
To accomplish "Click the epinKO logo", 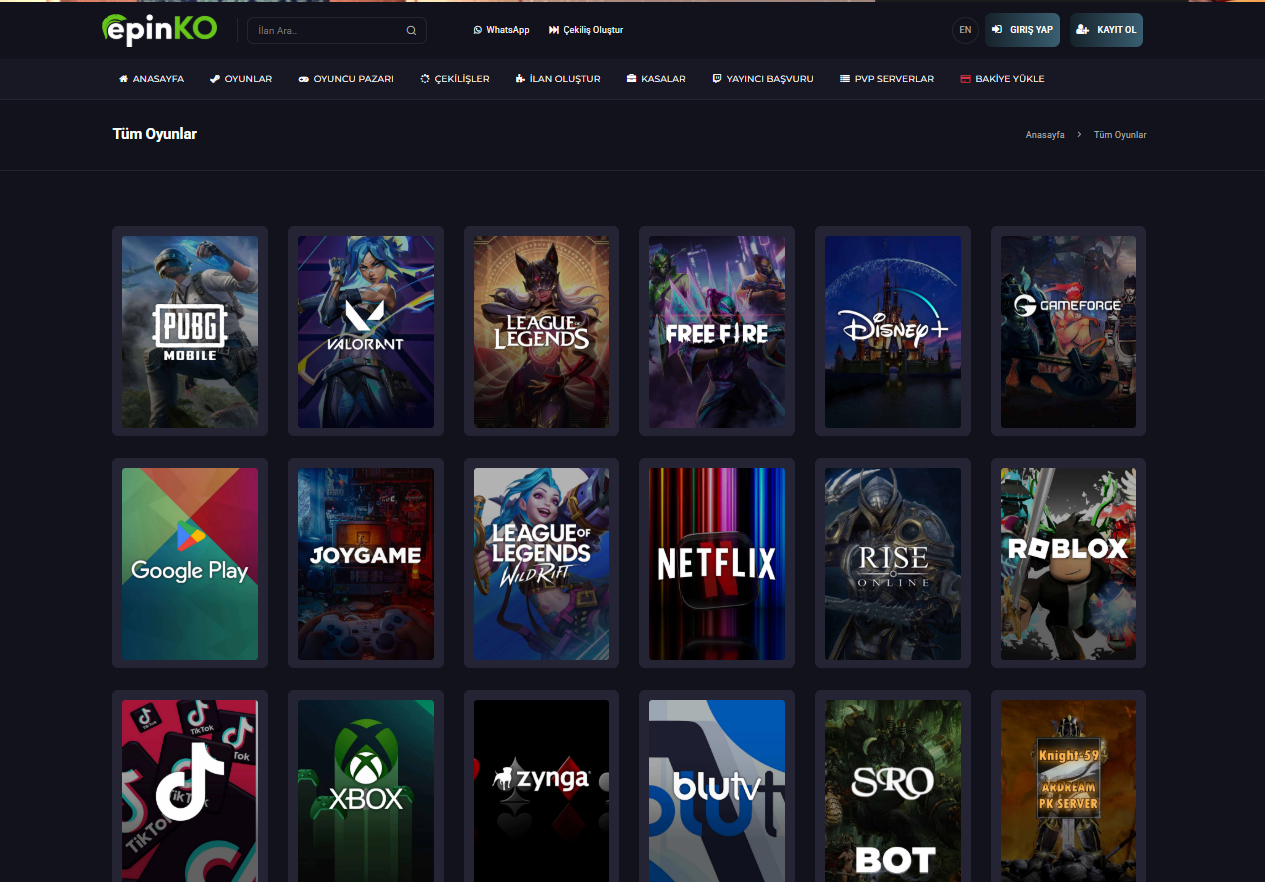I will tap(159, 30).
